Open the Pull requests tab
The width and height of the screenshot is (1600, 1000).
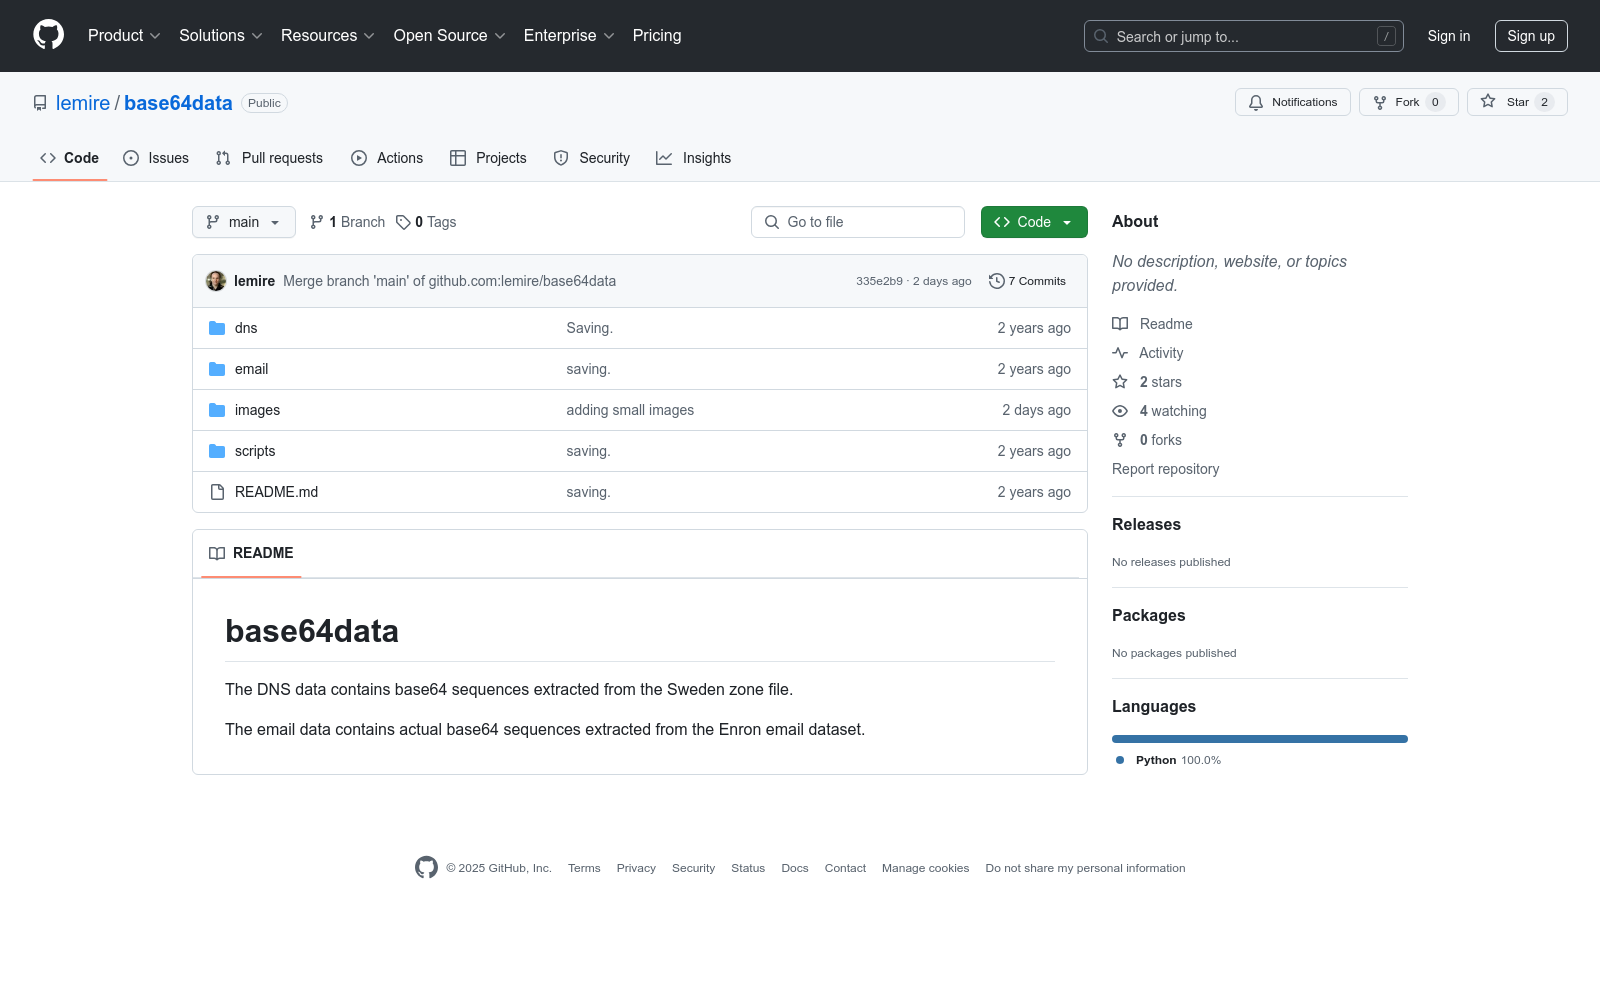pyautogui.click(x=269, y=158)
